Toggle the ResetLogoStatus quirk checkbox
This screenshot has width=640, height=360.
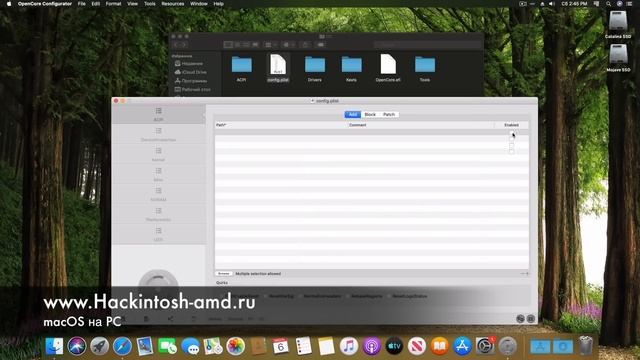(x=389, y=296)
